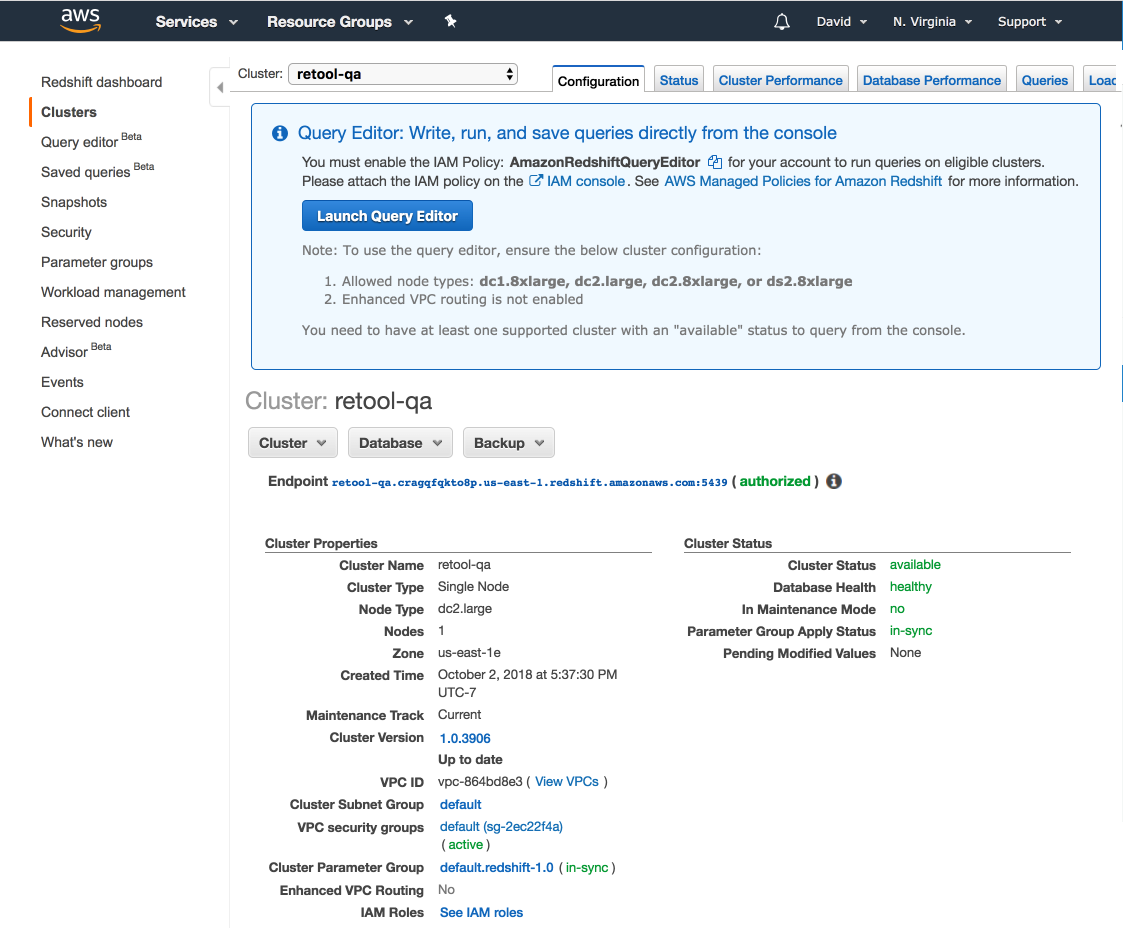Viewport: 1123px width, 928px height.
Task: Open Parameter groups in the sidebar
Action: [97, 263]
